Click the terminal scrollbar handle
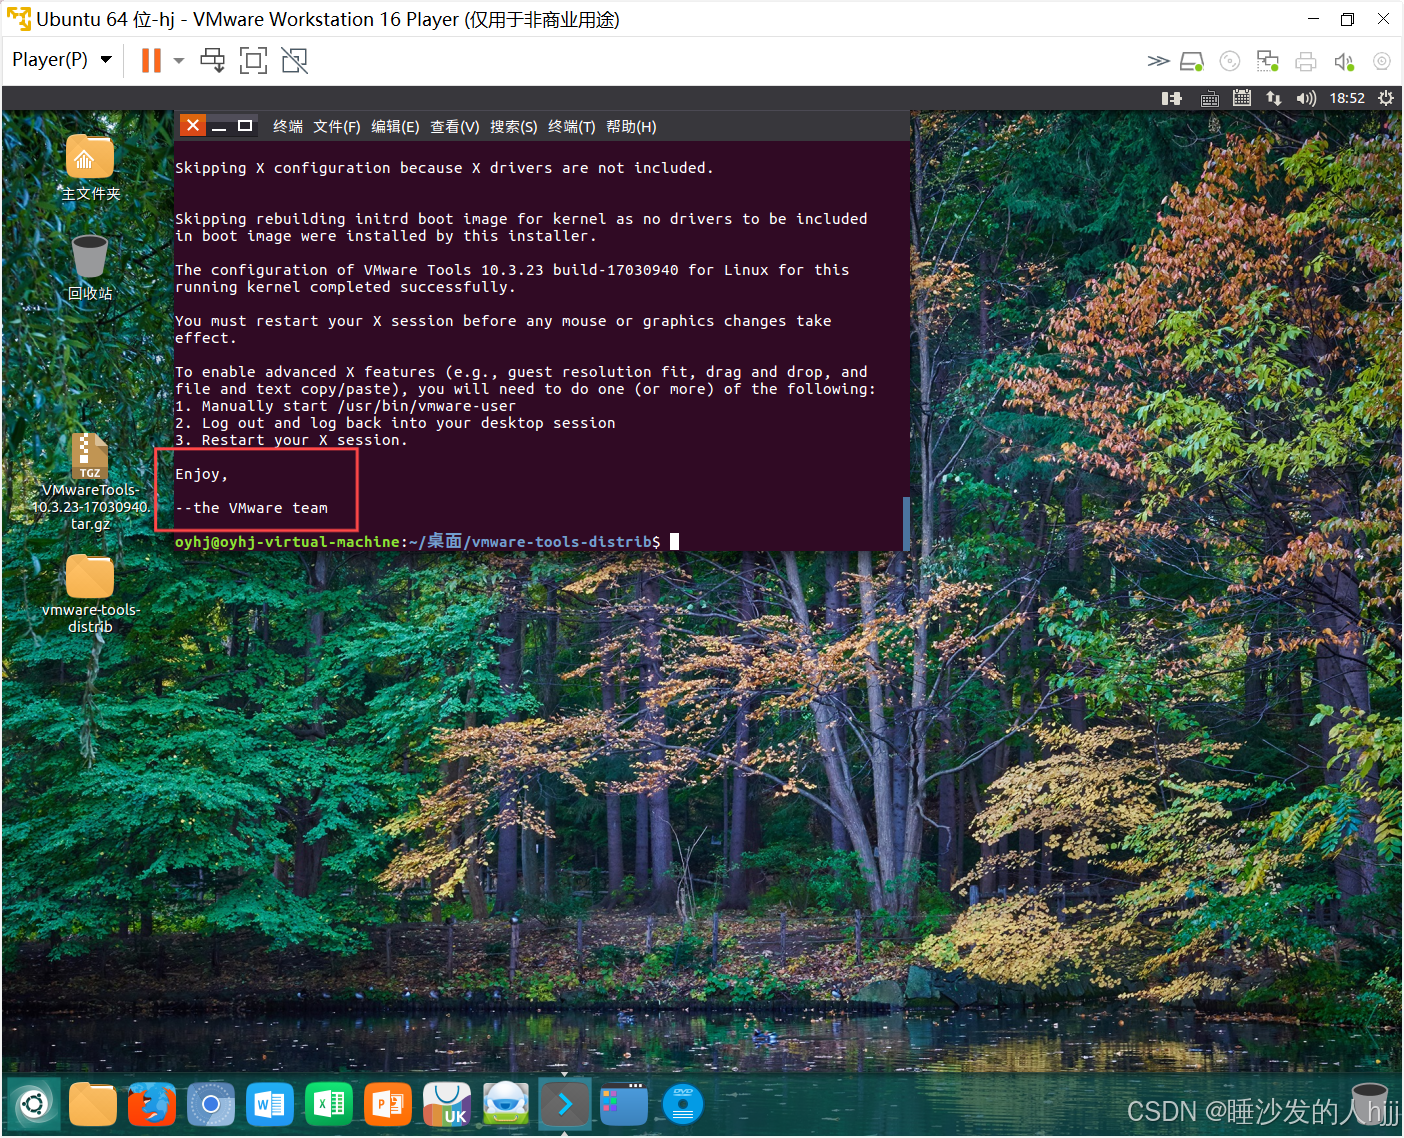This screenshot has width=1404, height=1138. coord(906,523)
